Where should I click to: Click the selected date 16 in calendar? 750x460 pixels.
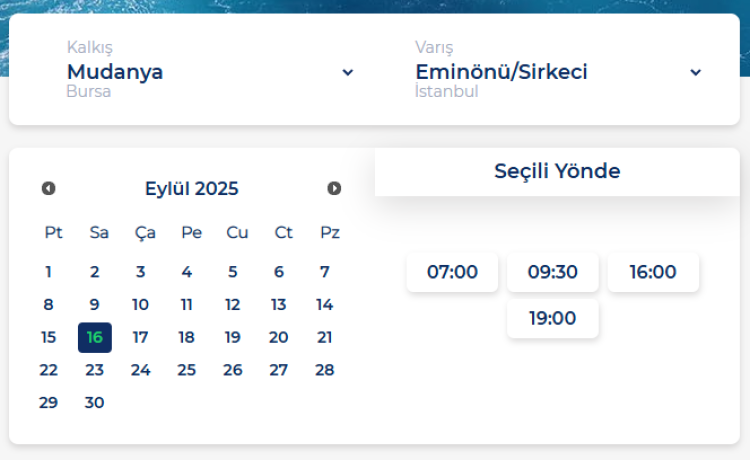(x=95, y=337)
